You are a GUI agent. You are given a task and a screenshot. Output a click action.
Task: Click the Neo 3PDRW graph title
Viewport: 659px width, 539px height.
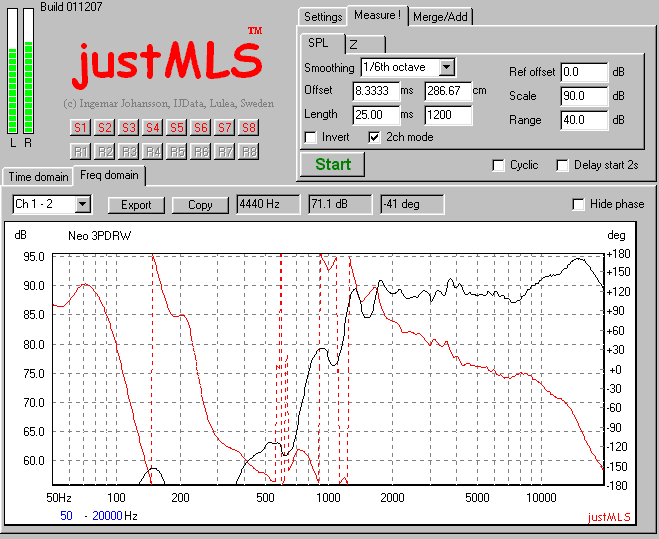[x=100, y=236]
